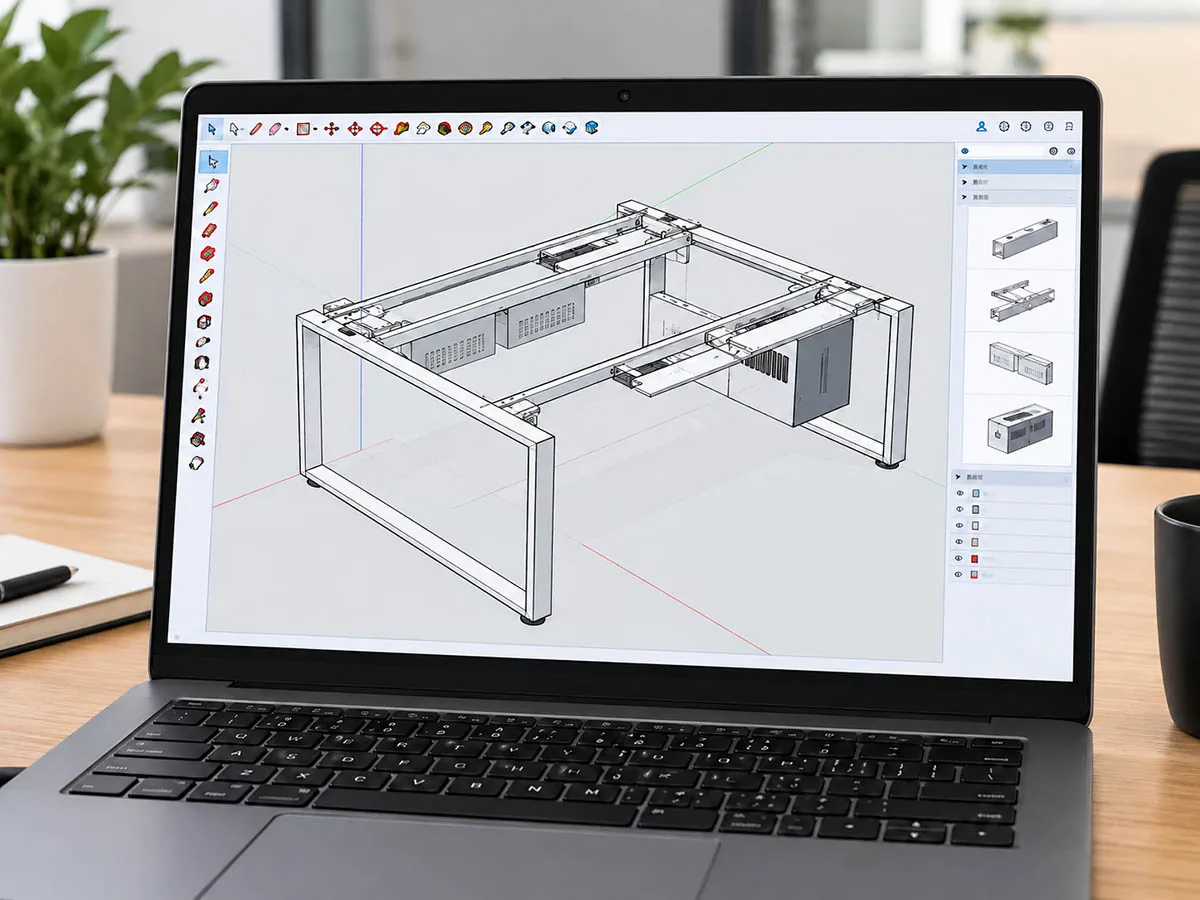Viewport: 1200px width, 900px height.
Task: Click the last round icon right of the search field
Action: click(x=1071, y=151)
